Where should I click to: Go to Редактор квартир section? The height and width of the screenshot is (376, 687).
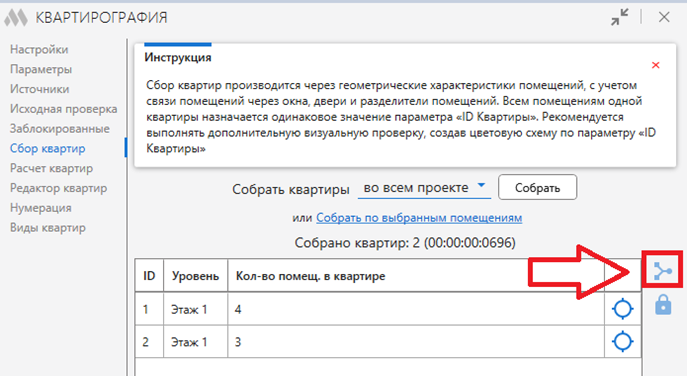coord(58,188)
